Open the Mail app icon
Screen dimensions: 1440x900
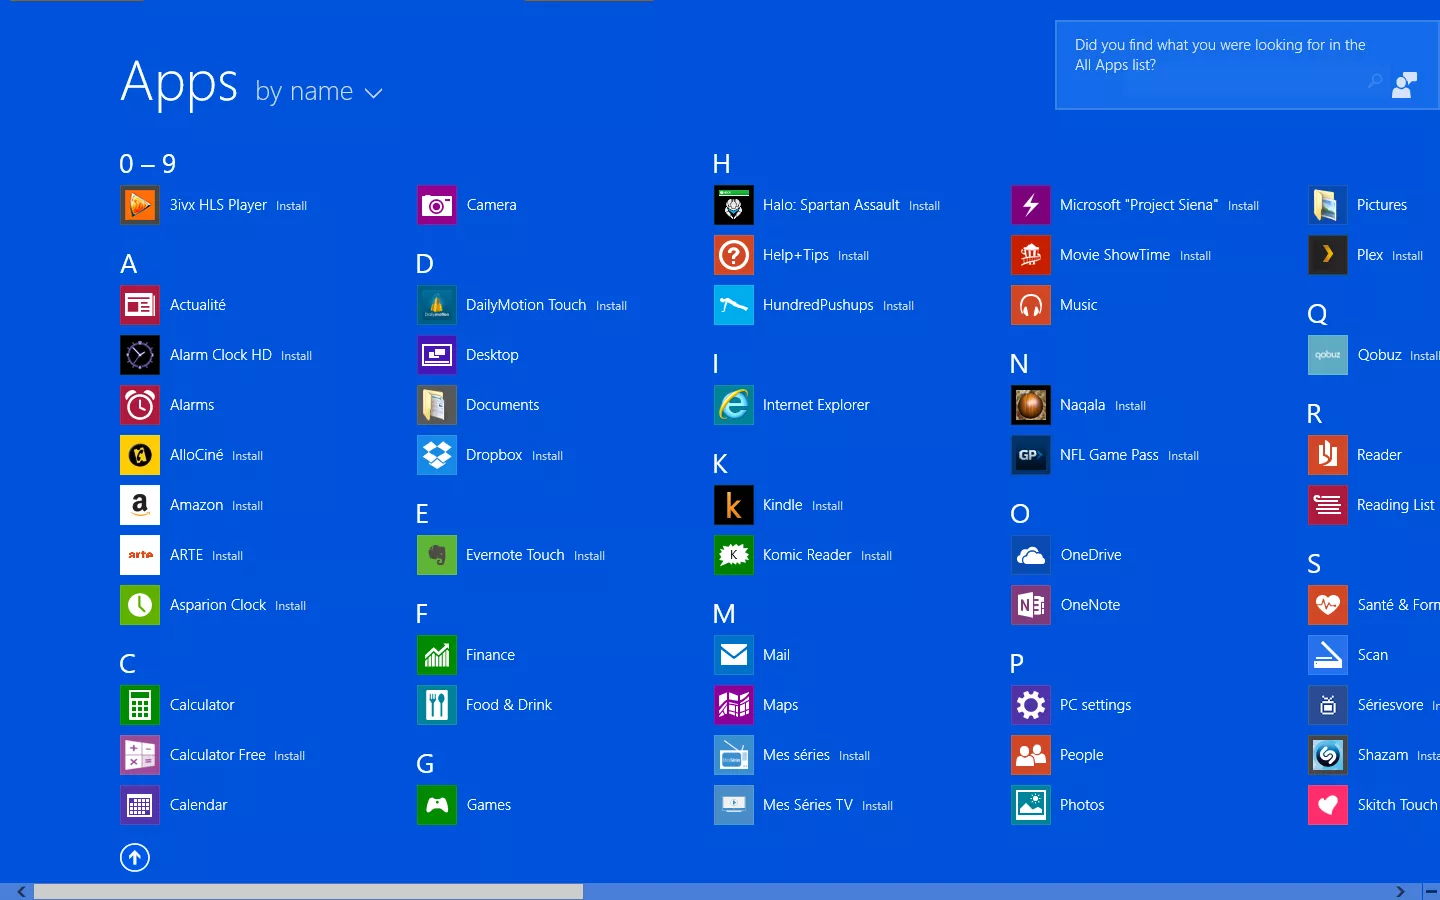(734, 655)
